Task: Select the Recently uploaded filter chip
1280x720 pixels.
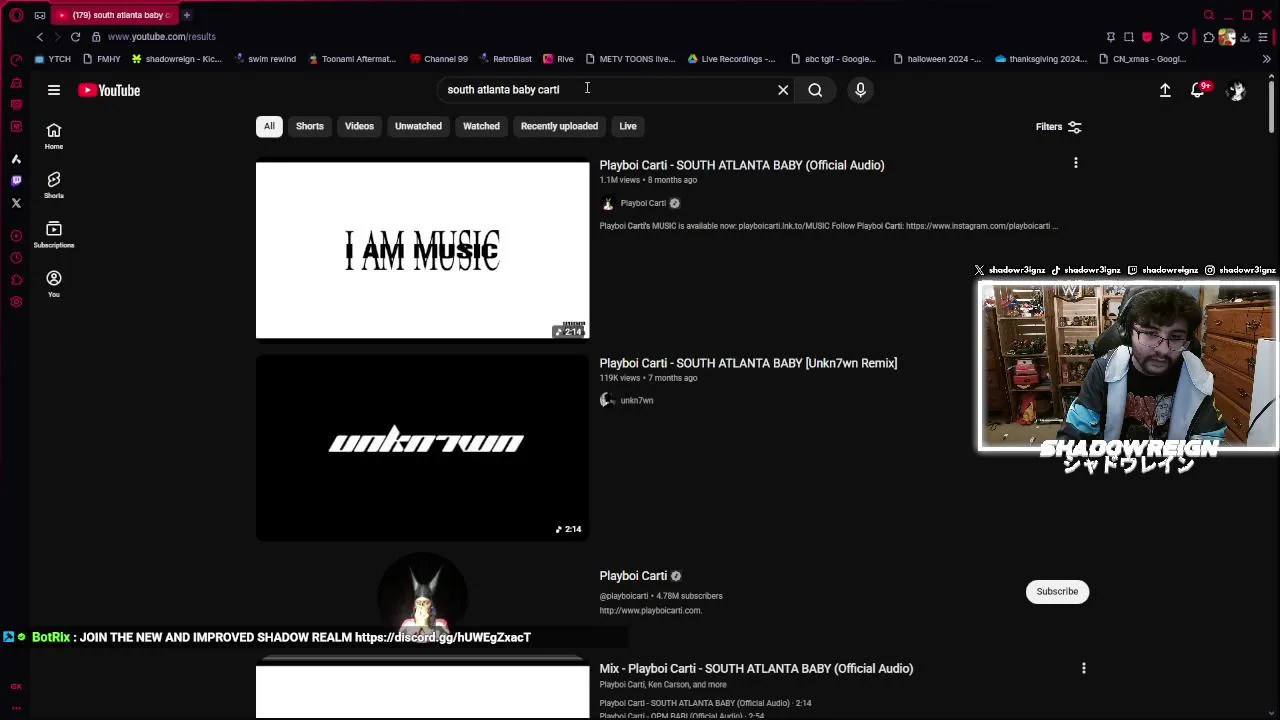Action: (559, 126)
